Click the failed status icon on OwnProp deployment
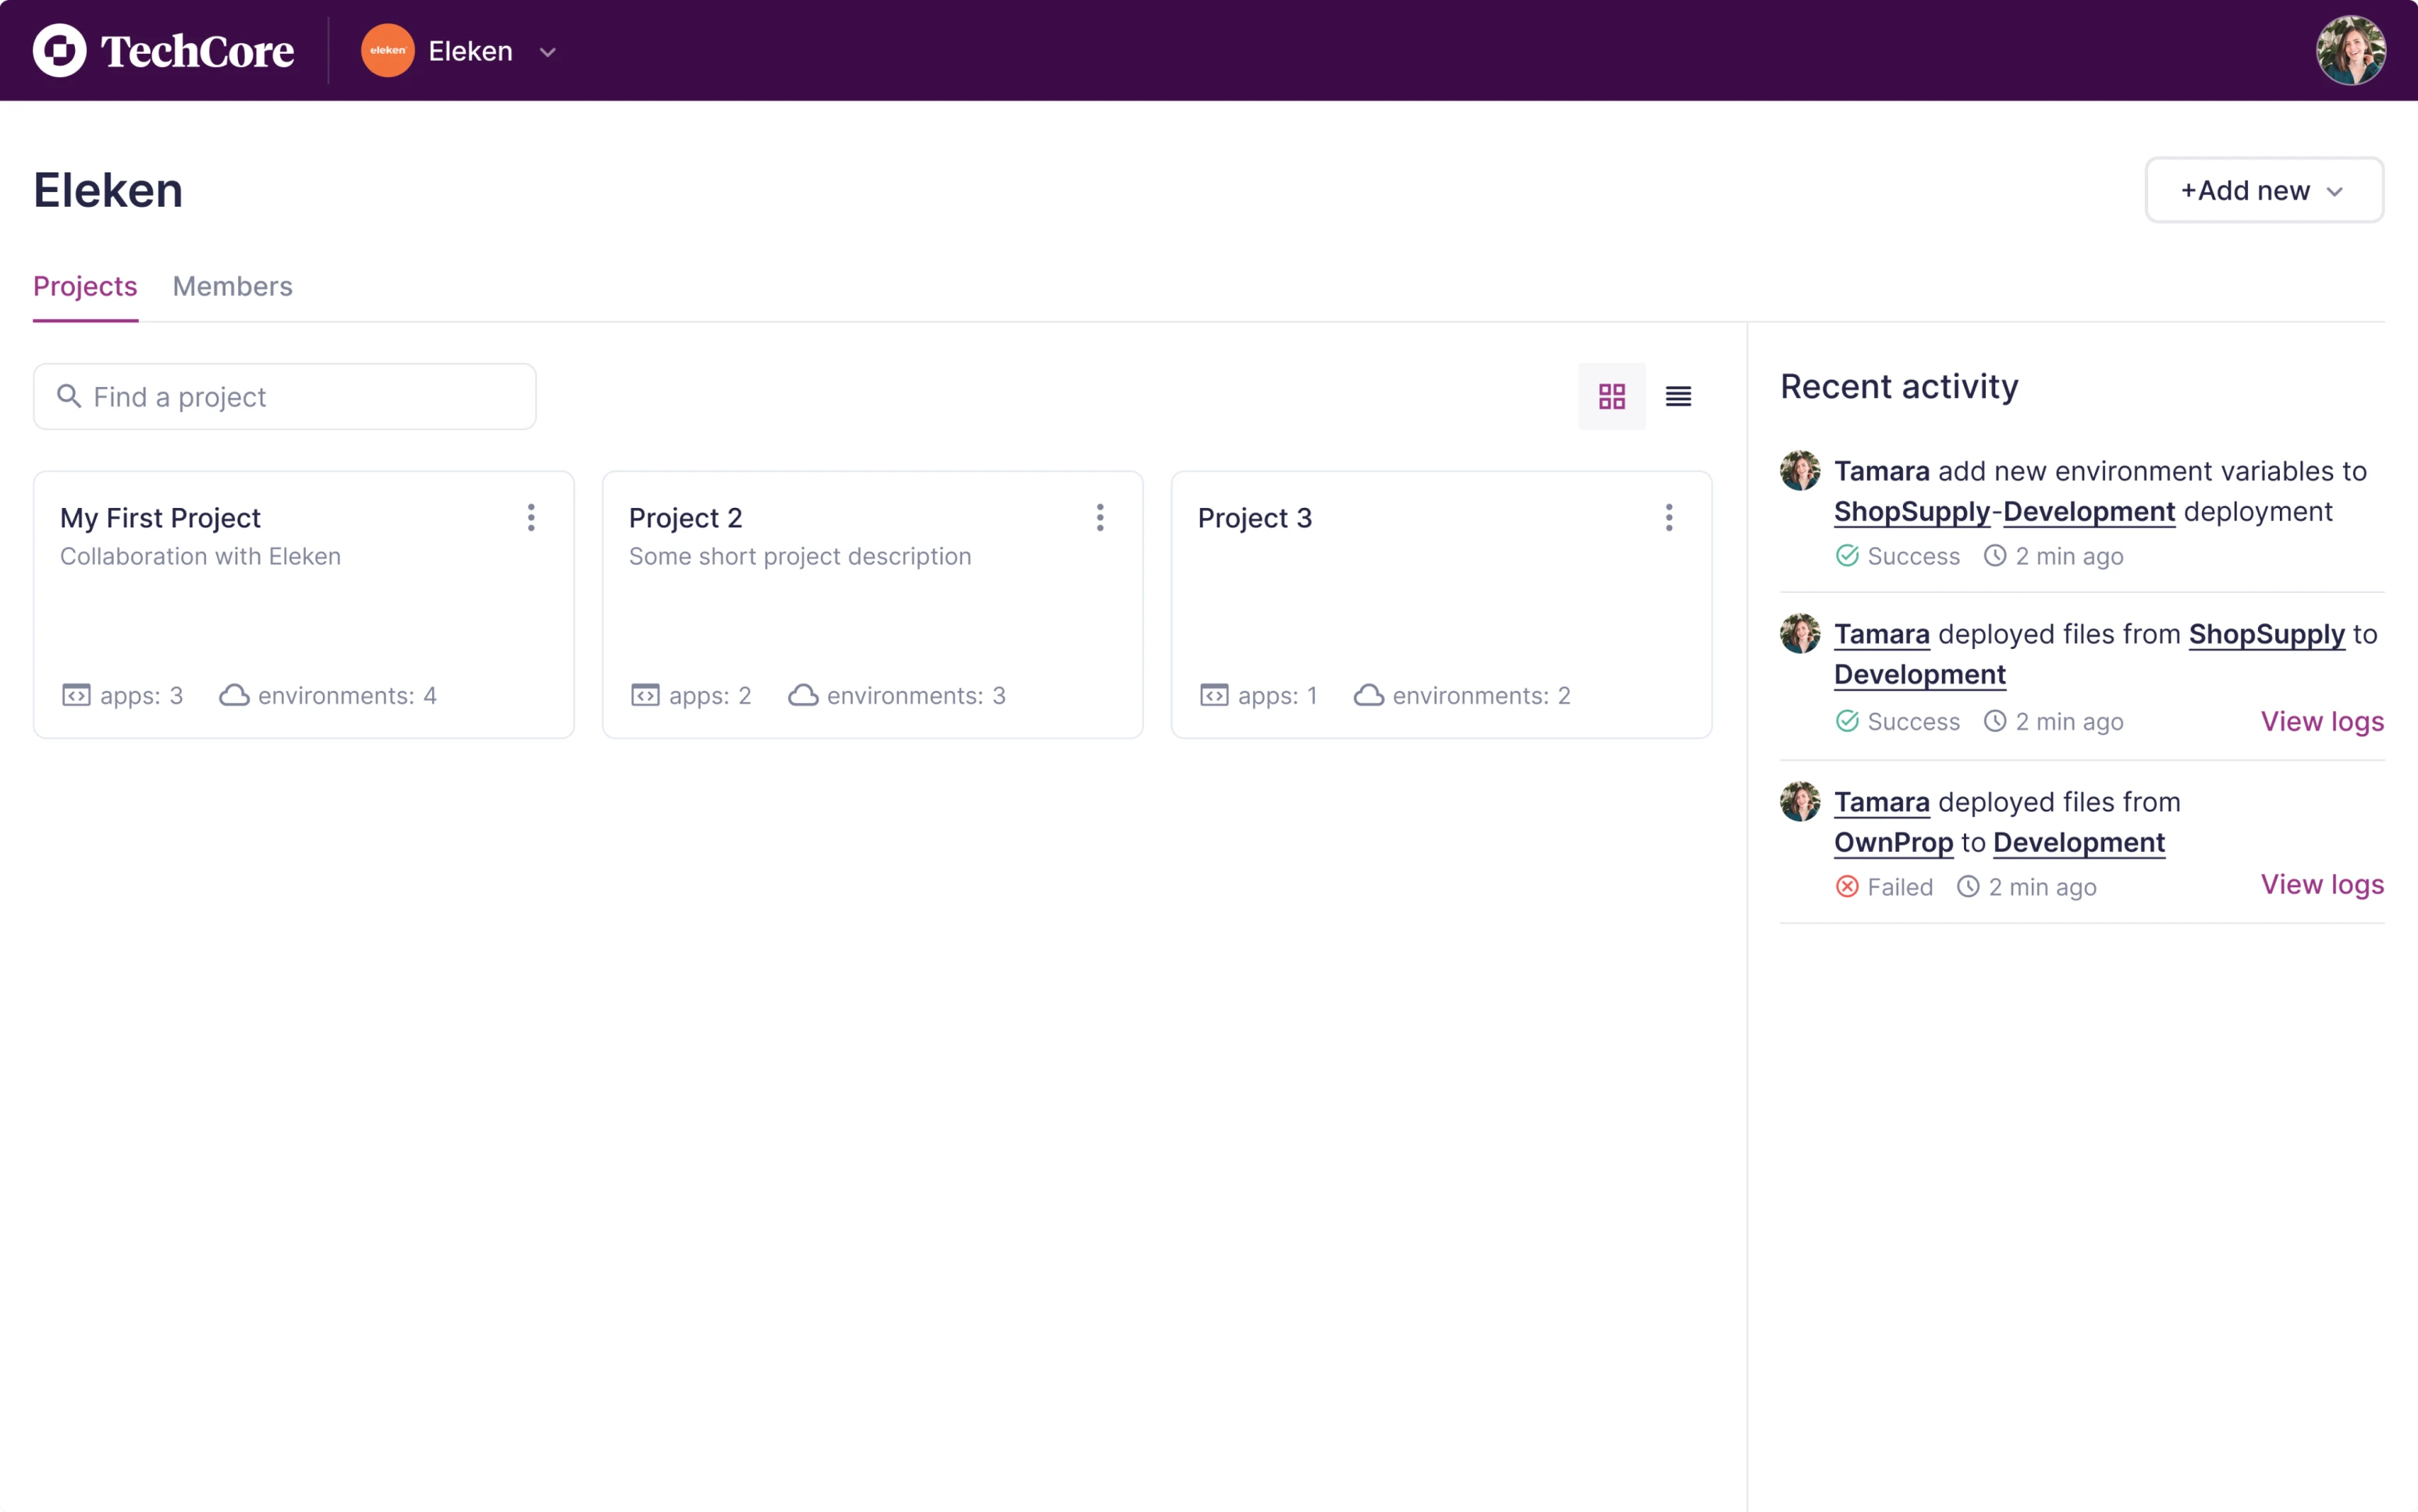The image size is (2418, 1512). (1846, 886)
